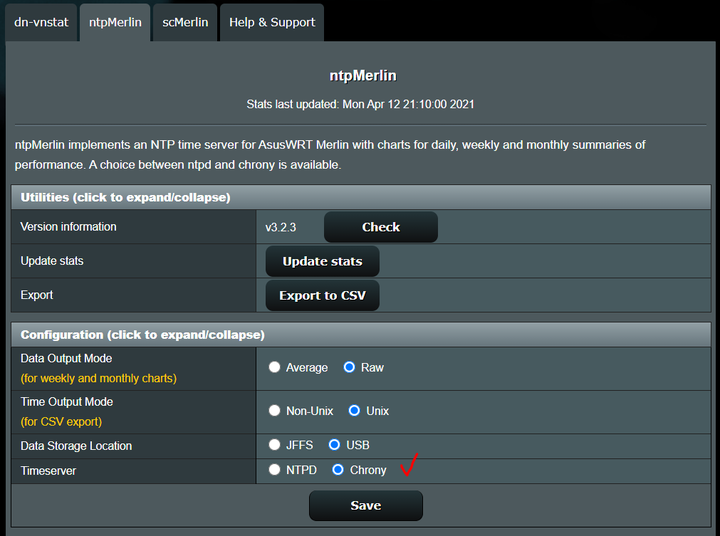The image size is (720, 536).
Task: Switch to the dn-vnstat tab
Action: [41, 23]
